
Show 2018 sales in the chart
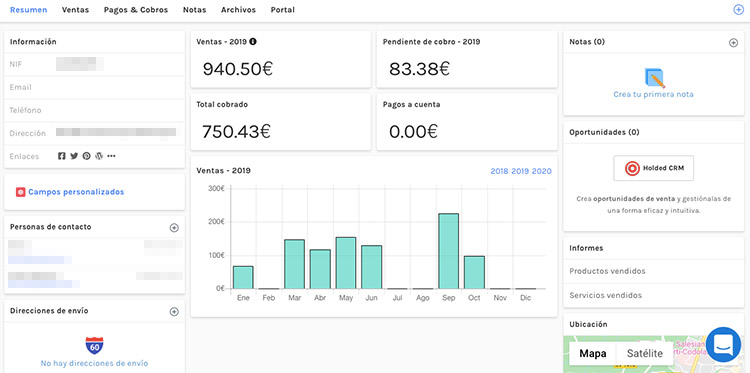click(x=499, y=171)
